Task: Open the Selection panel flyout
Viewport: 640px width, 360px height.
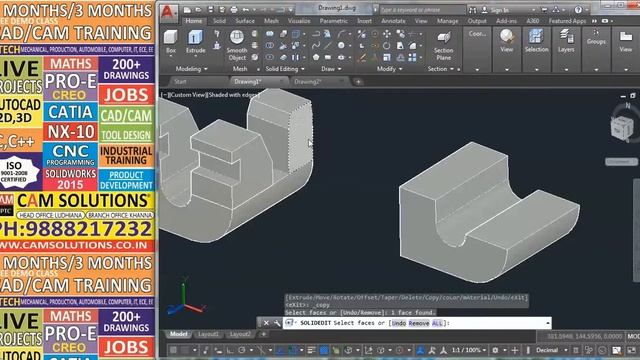Action: coord(536,70)
